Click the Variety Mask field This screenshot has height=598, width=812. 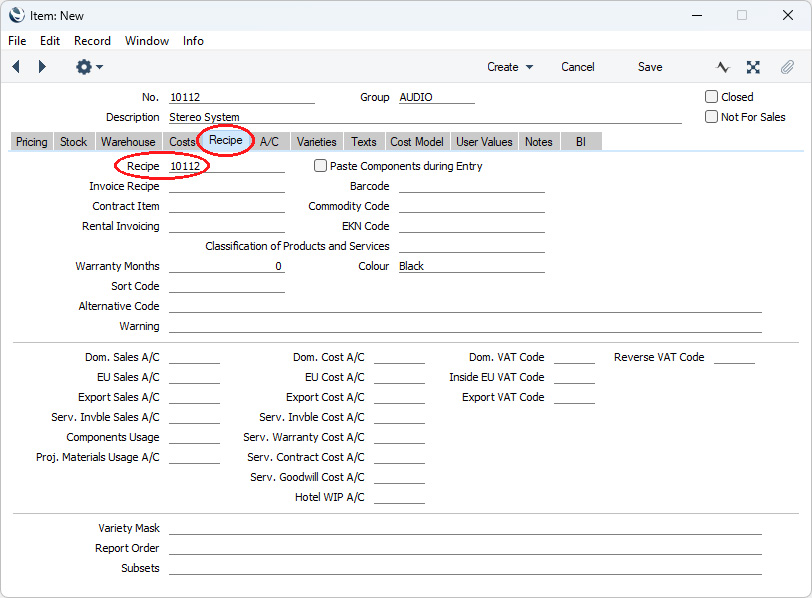tap(465, 528)
